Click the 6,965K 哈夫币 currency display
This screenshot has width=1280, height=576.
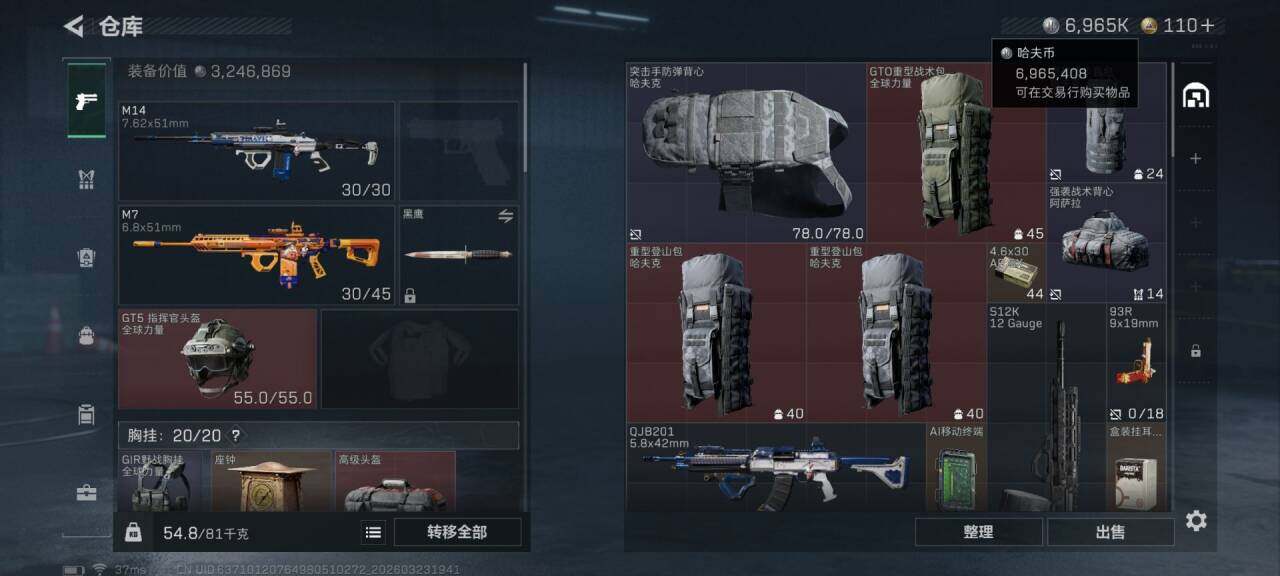(x=1085, y=26)
